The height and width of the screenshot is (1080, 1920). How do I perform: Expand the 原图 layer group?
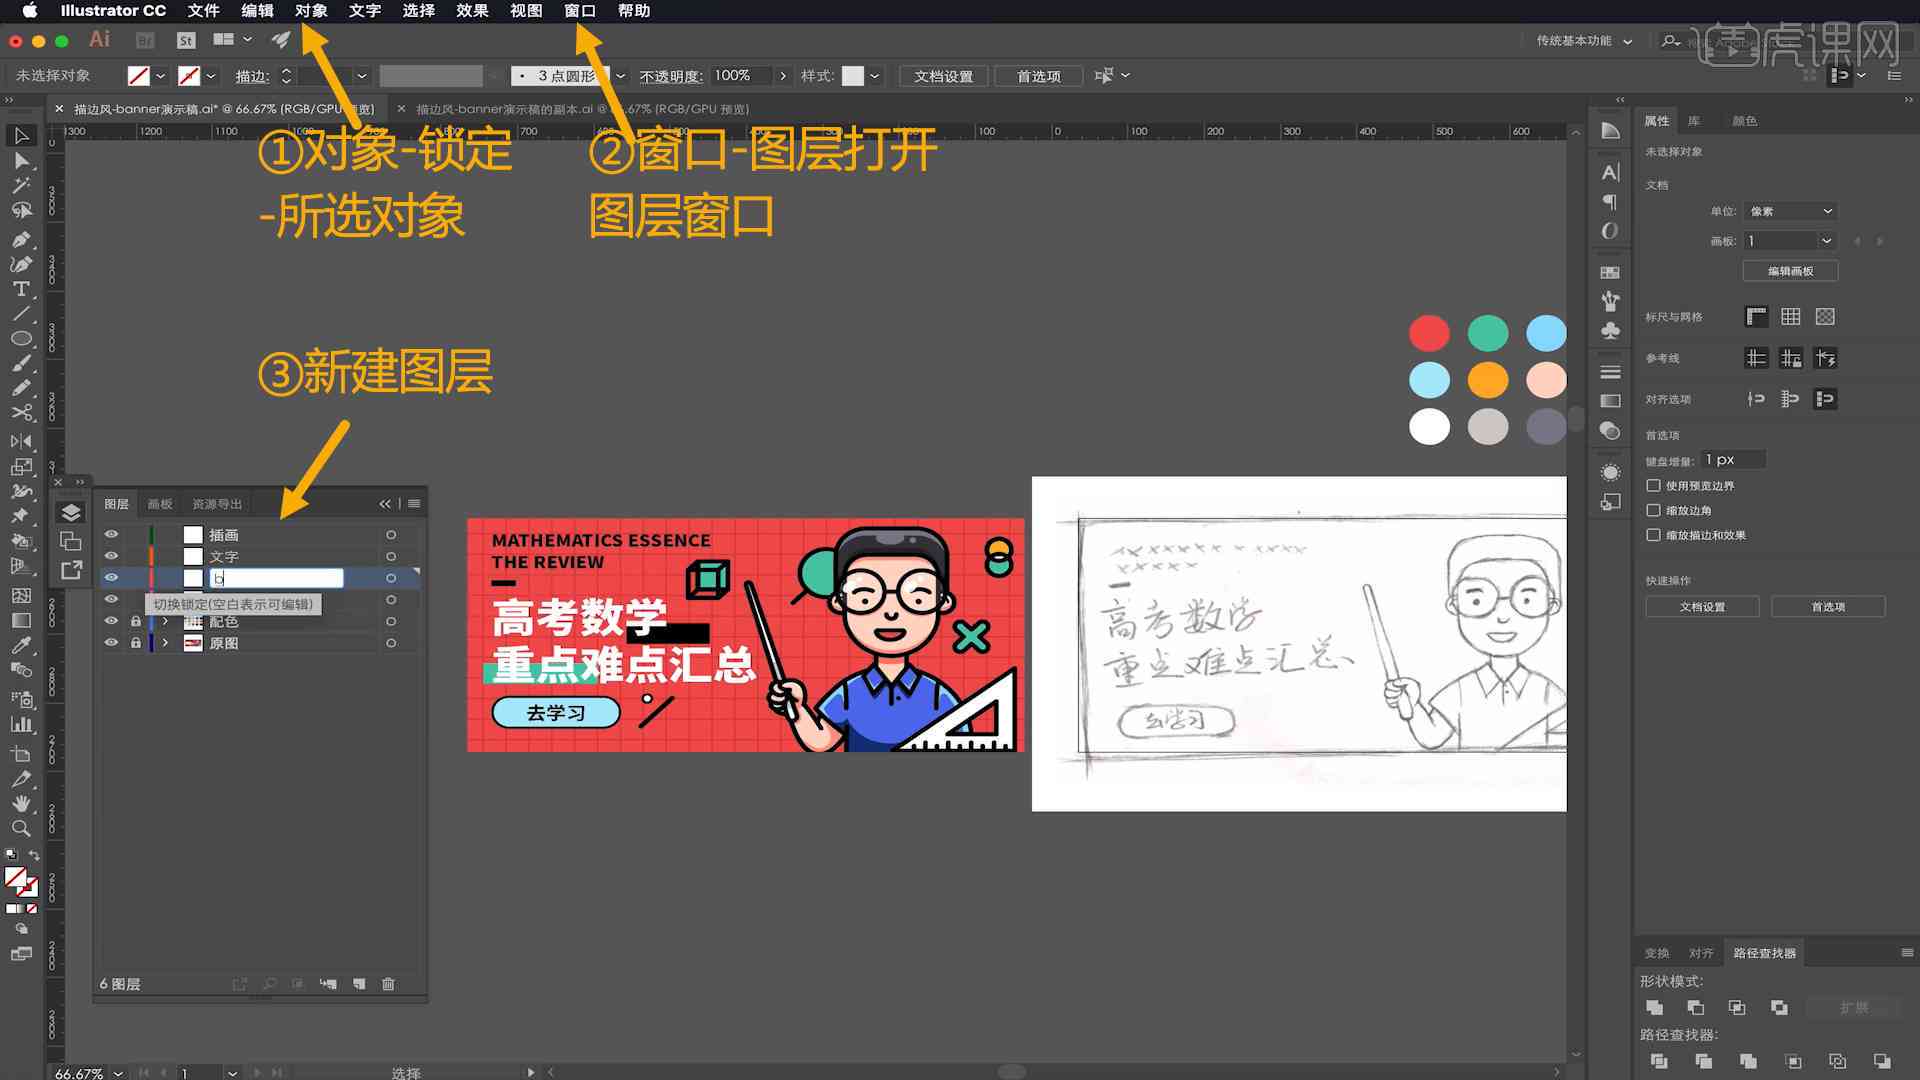pyautogui.click(x=165, y=644)
